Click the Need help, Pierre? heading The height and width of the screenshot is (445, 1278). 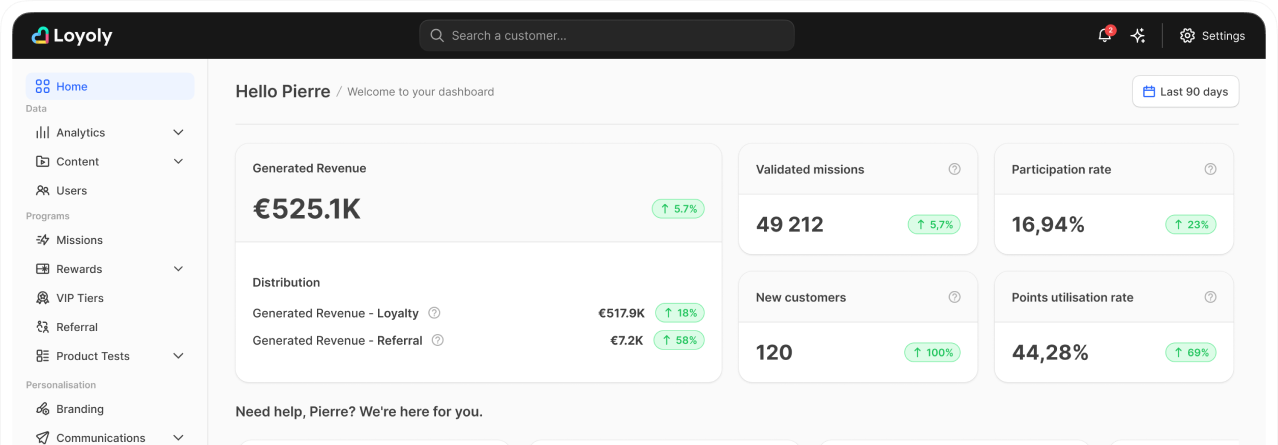point(359,411)
